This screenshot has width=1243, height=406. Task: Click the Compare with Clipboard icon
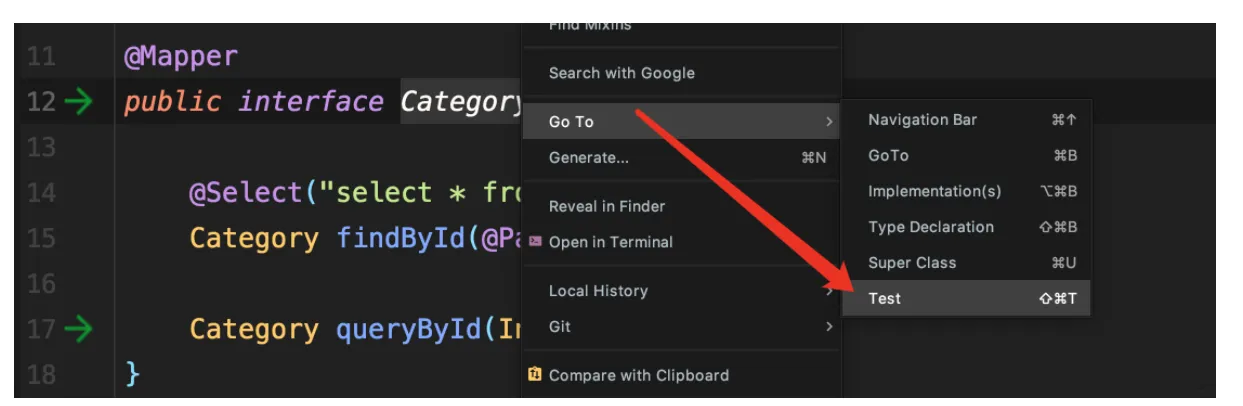point(535,375)
